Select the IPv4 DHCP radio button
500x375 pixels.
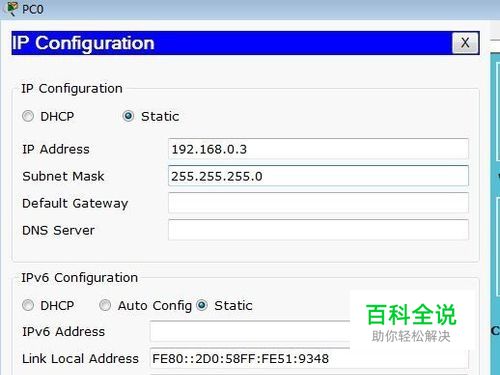(28, 116)
